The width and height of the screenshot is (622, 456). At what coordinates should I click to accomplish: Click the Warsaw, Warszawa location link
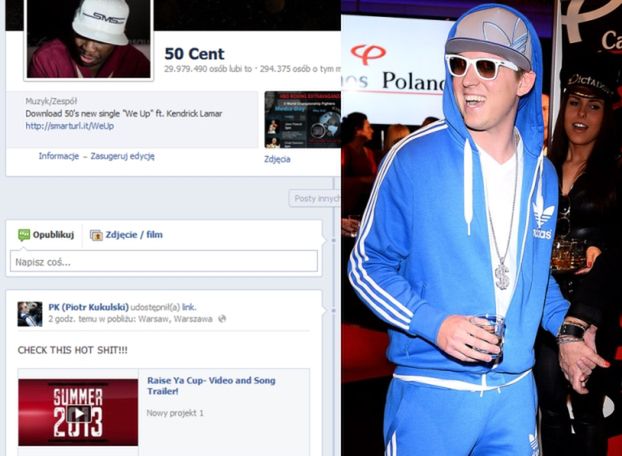(x=175, y=319)
